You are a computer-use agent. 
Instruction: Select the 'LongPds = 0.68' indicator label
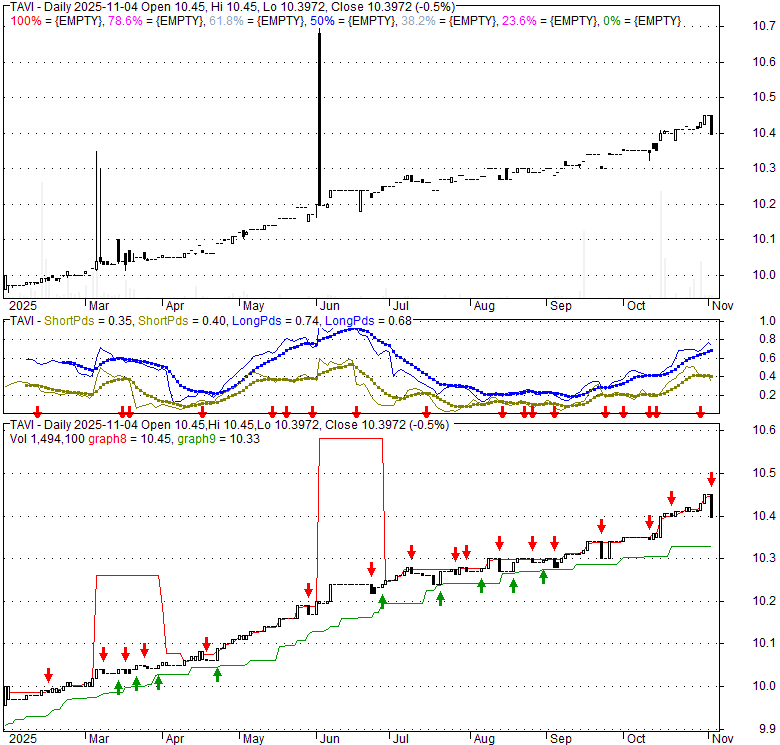[369, 321]
